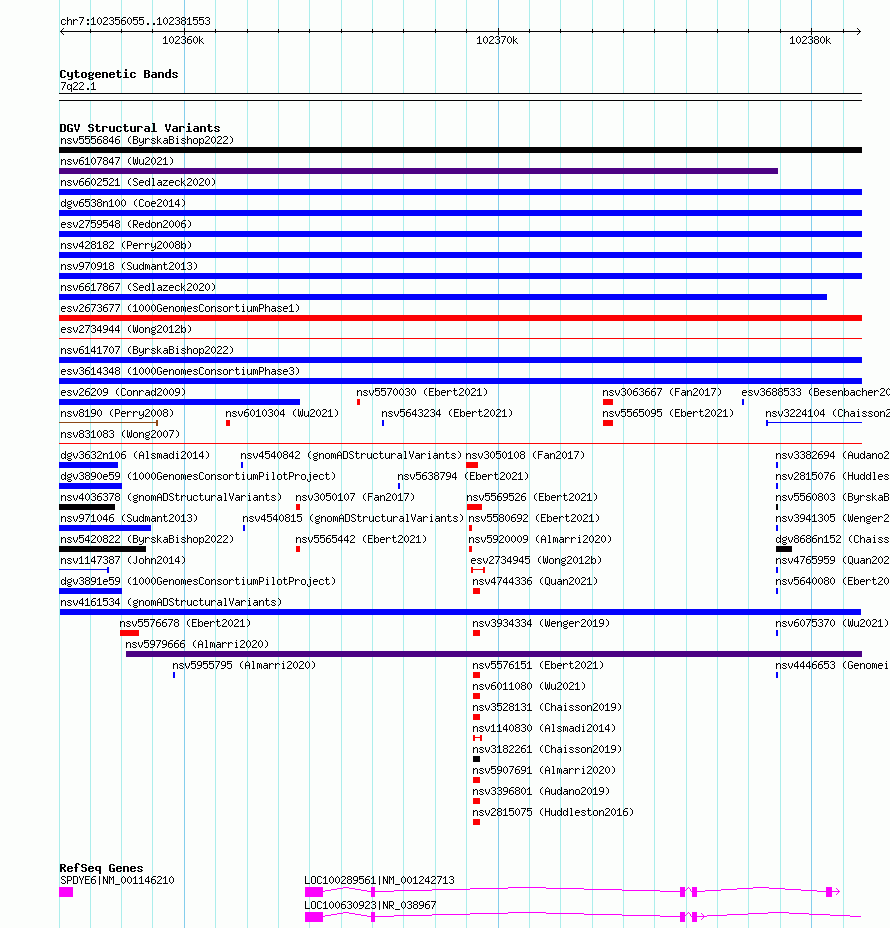Click the red bar under nsv5576678
The image size is (890, 928).
click(x=129, y=633)
